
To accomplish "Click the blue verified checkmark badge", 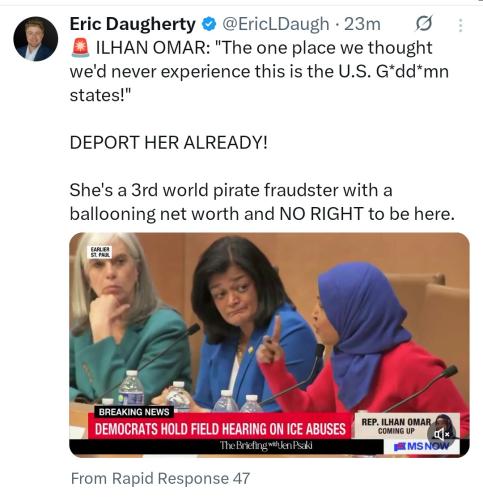I will [x=209, y=25].
